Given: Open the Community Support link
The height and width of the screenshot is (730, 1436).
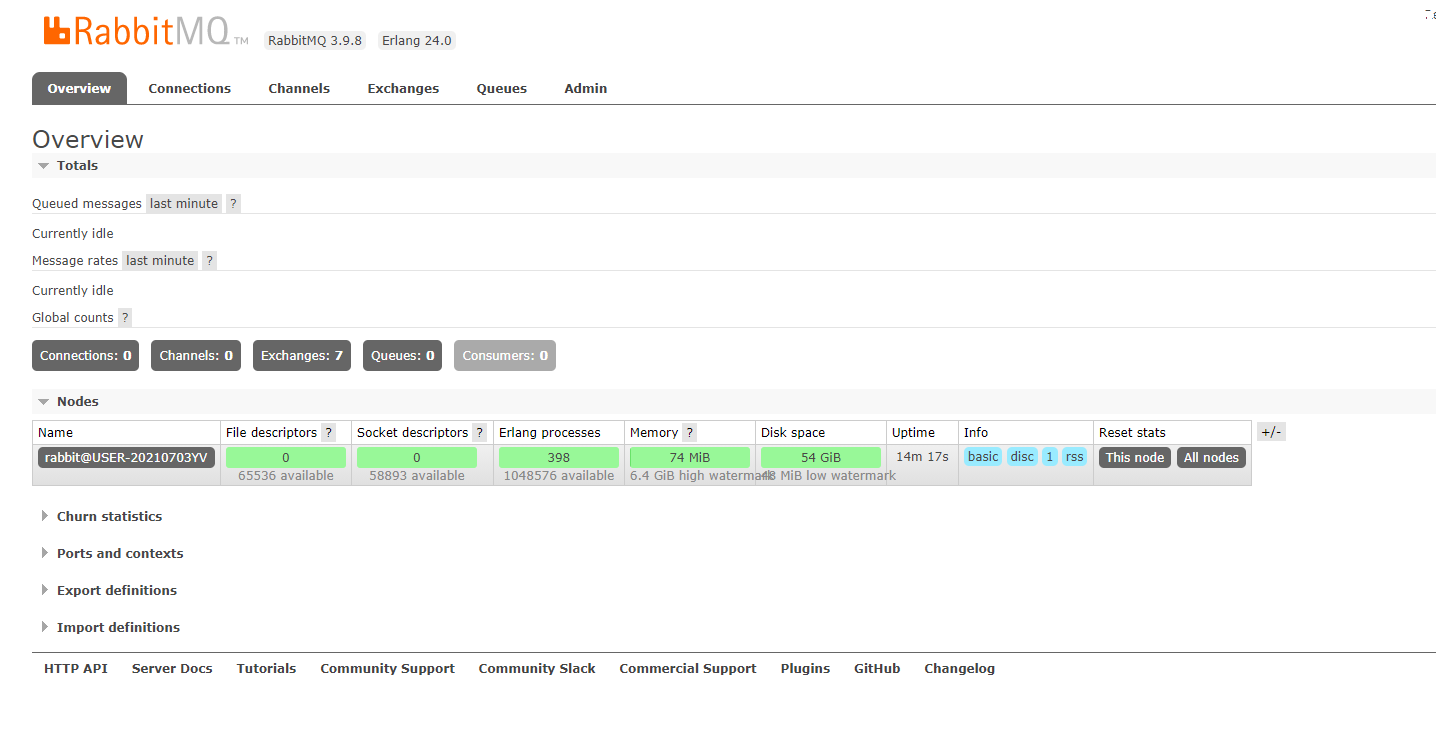Looking at the screenshot, I should click(x=388, y=669).
